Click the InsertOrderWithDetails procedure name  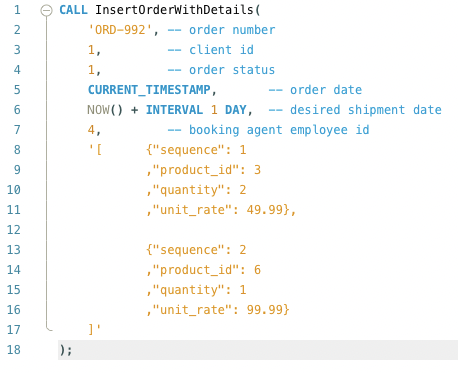(x=174, y=10)
